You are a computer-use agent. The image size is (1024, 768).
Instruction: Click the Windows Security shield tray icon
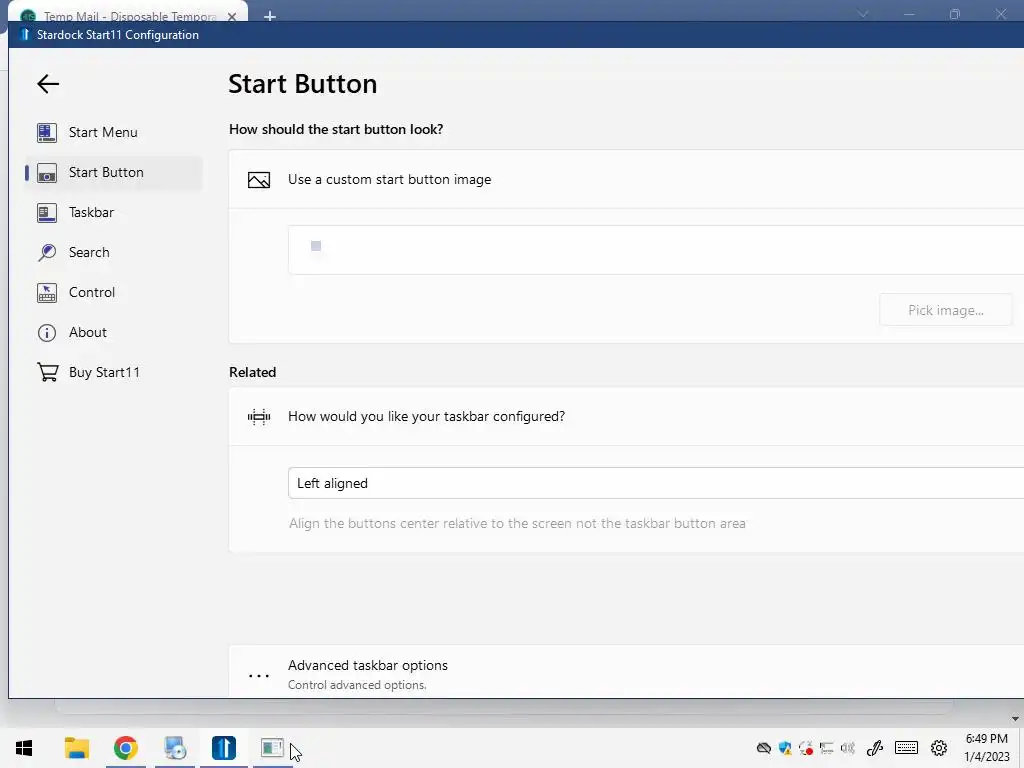pyautogui.click(x=785, y=748)
